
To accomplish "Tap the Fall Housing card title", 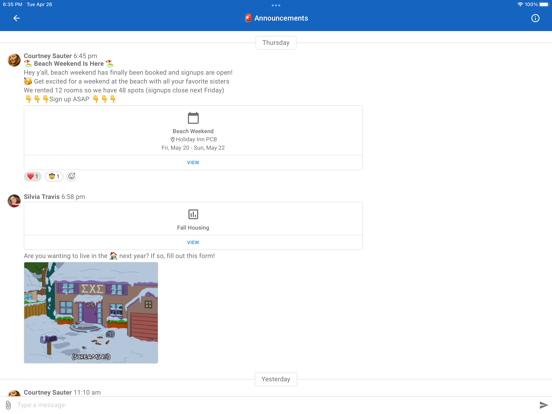I will click(x=193, y=228).
